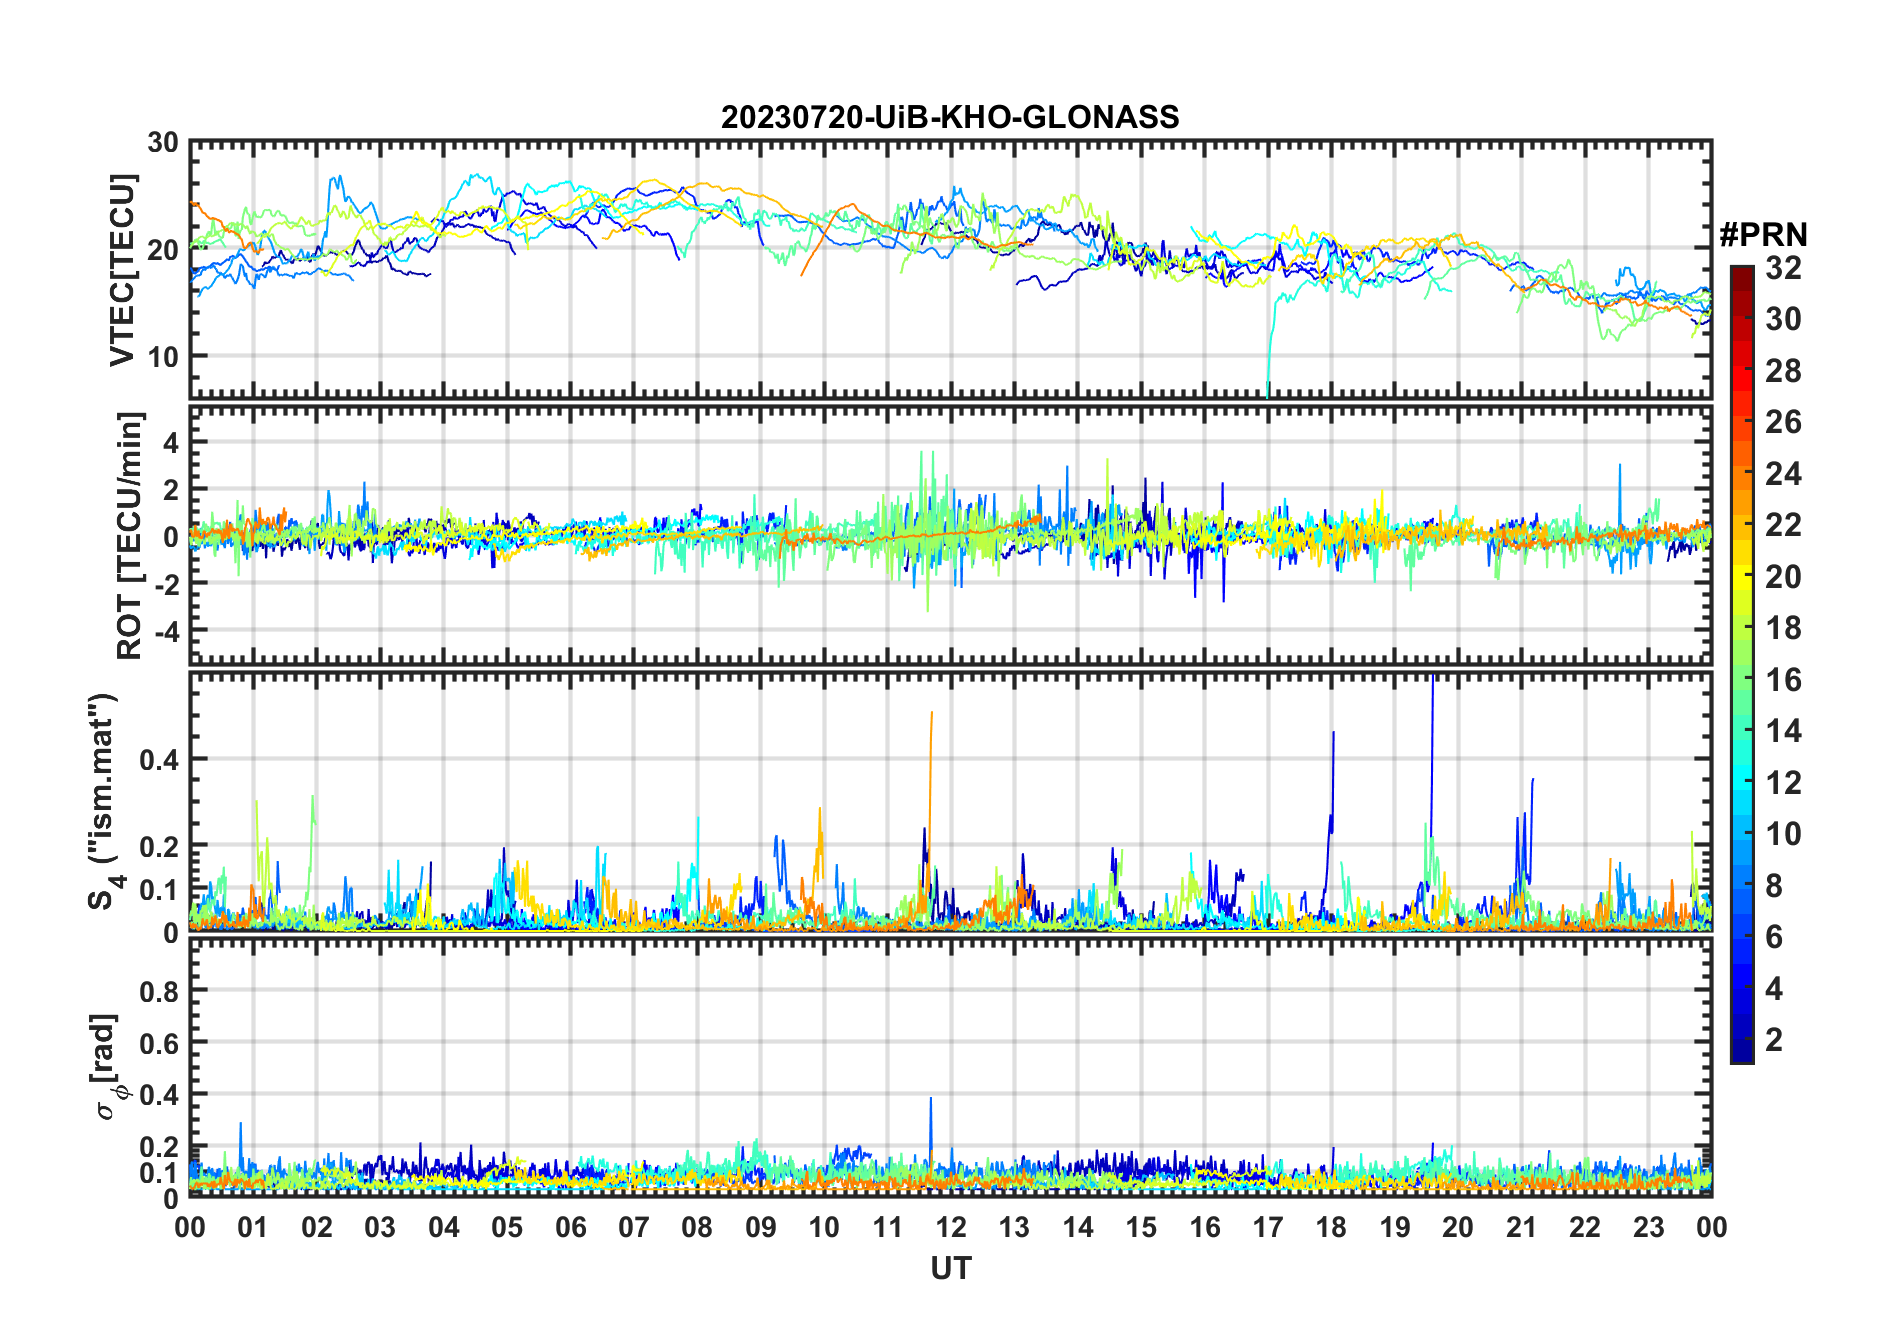1902x1330 pixels.
Task: Select colorbar tick label 28
Action: (x=1783, y=371)
